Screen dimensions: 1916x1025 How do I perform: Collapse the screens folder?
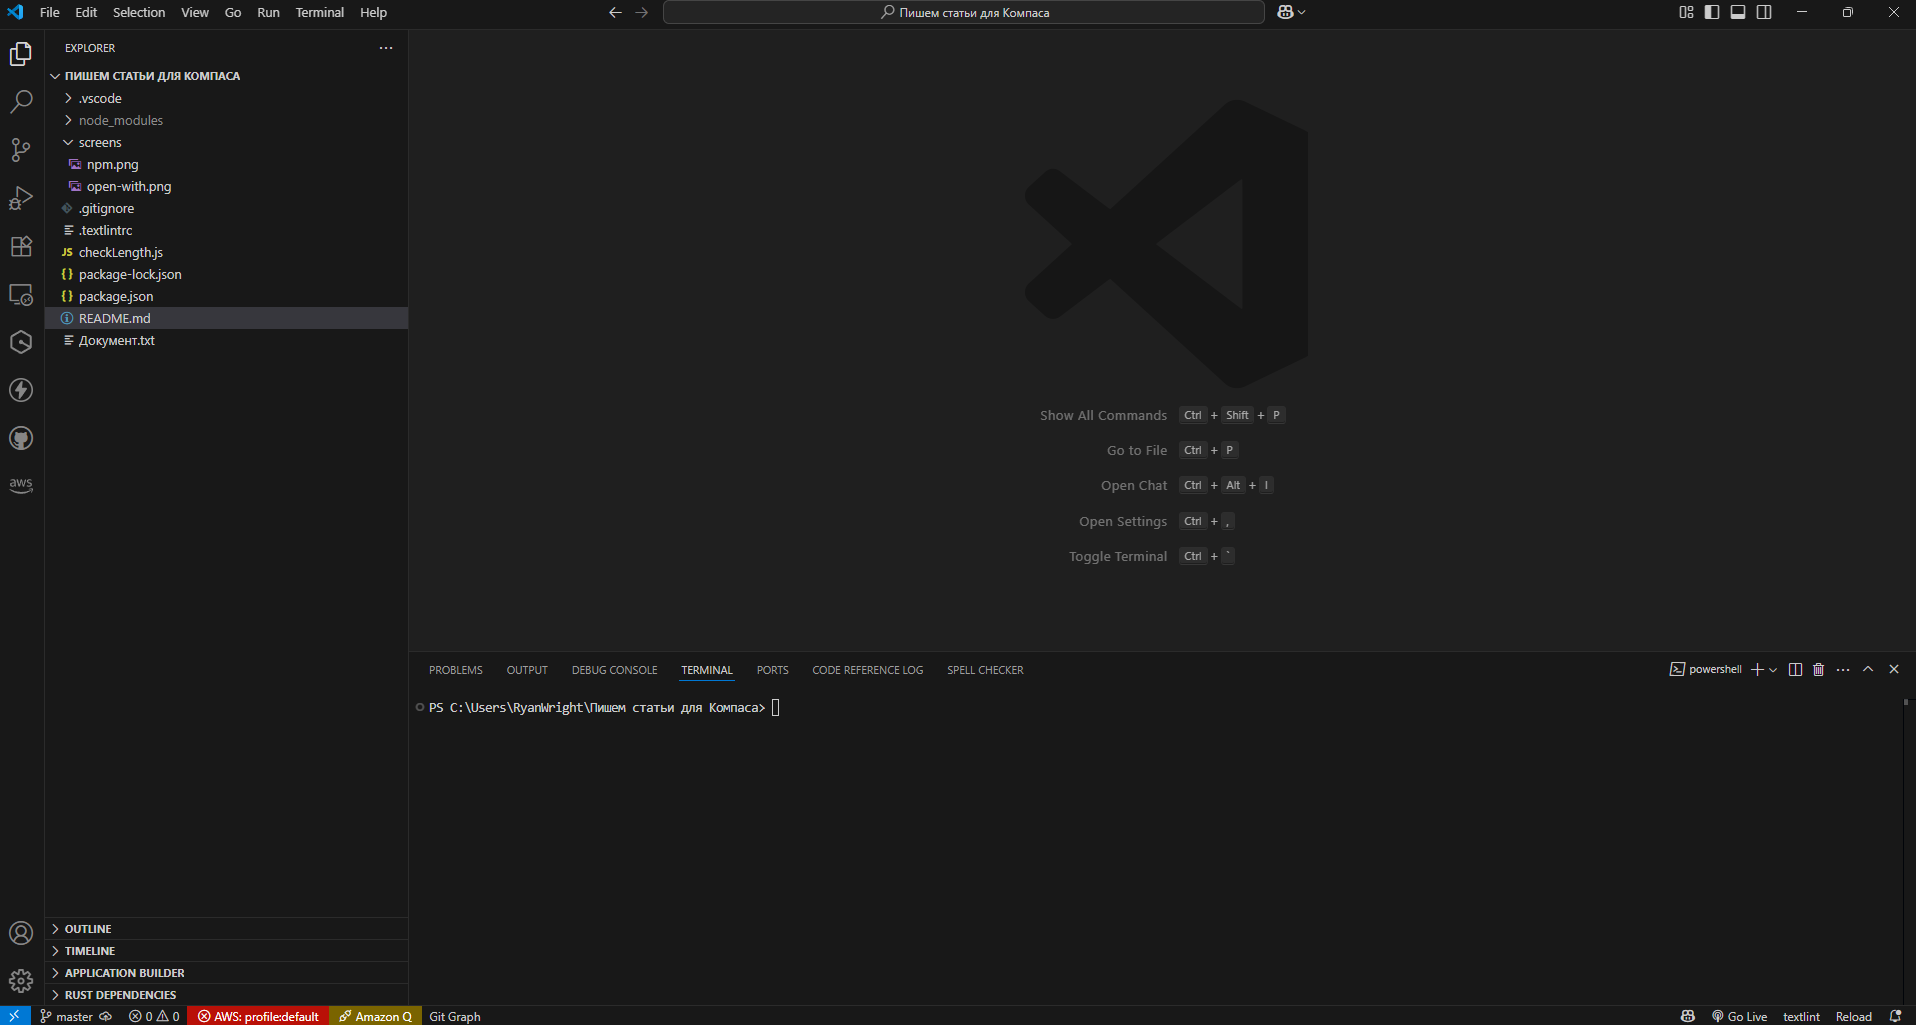click(x=68, y=142)
